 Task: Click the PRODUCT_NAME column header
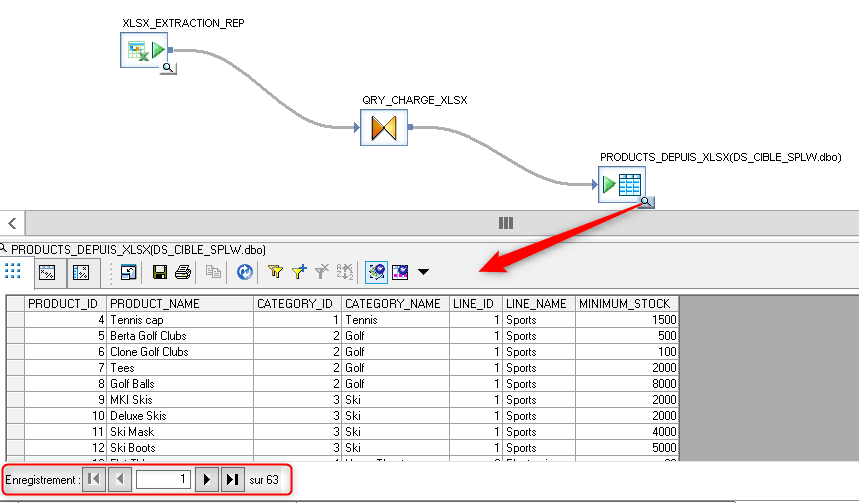(180, 303)
